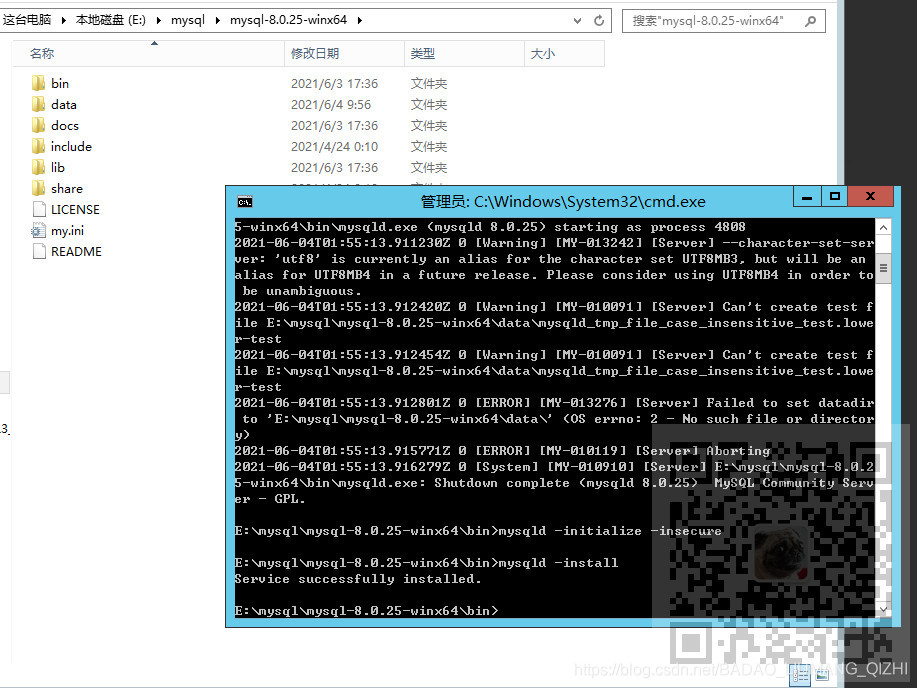Click the cmd.exe title bar icon
This screenshot has height=688, width=917.
pyautogui.click(x=245, y=202)
